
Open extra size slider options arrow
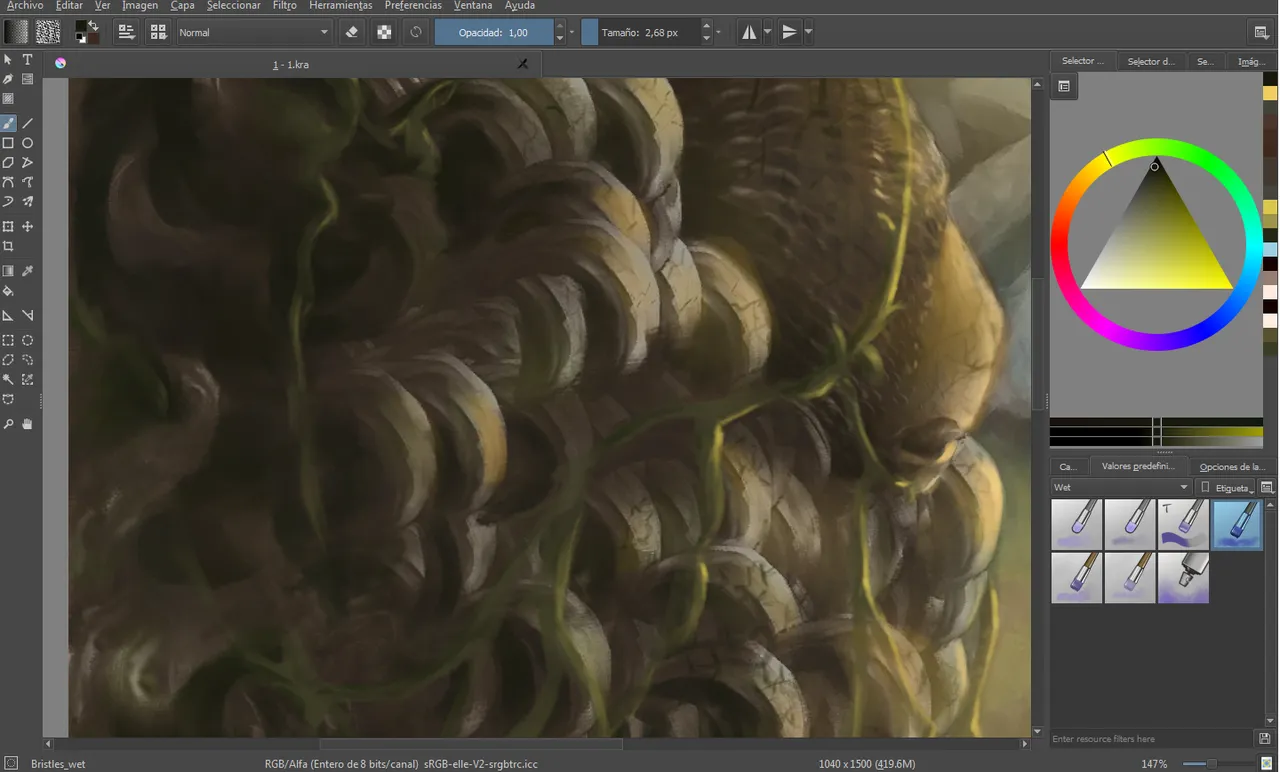tap(719, 32)
